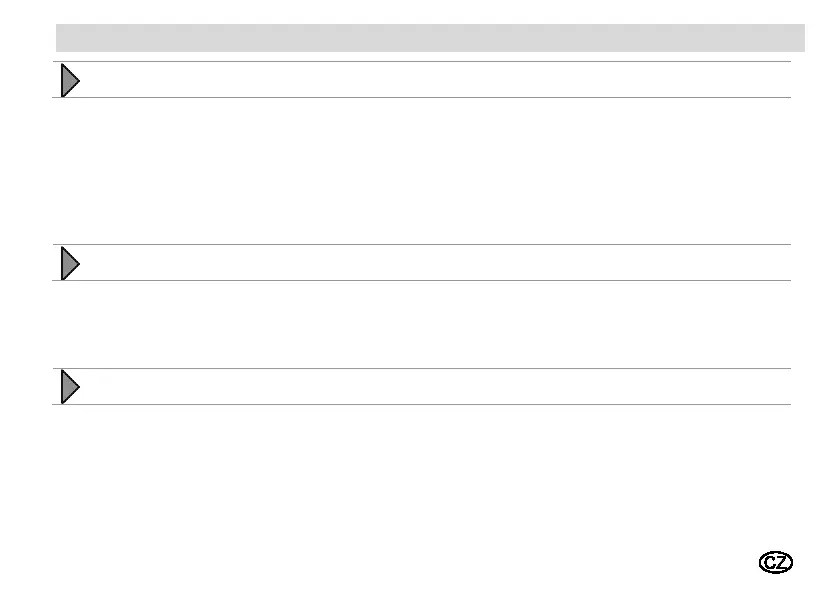Screen dimensions: 839x595
Task: Select the first section heading row
Action: coord(422,80)
